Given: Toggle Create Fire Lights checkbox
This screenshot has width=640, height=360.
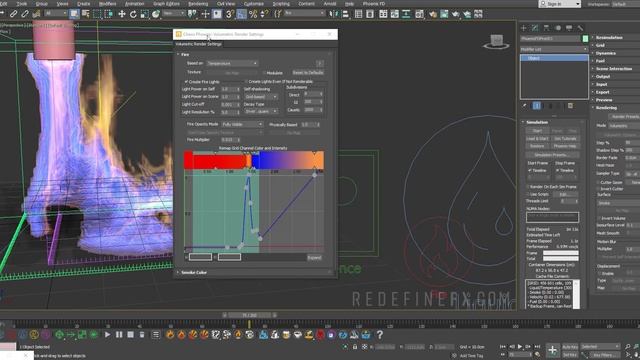Looking at the screenshot, I should (x=186, y=82).
